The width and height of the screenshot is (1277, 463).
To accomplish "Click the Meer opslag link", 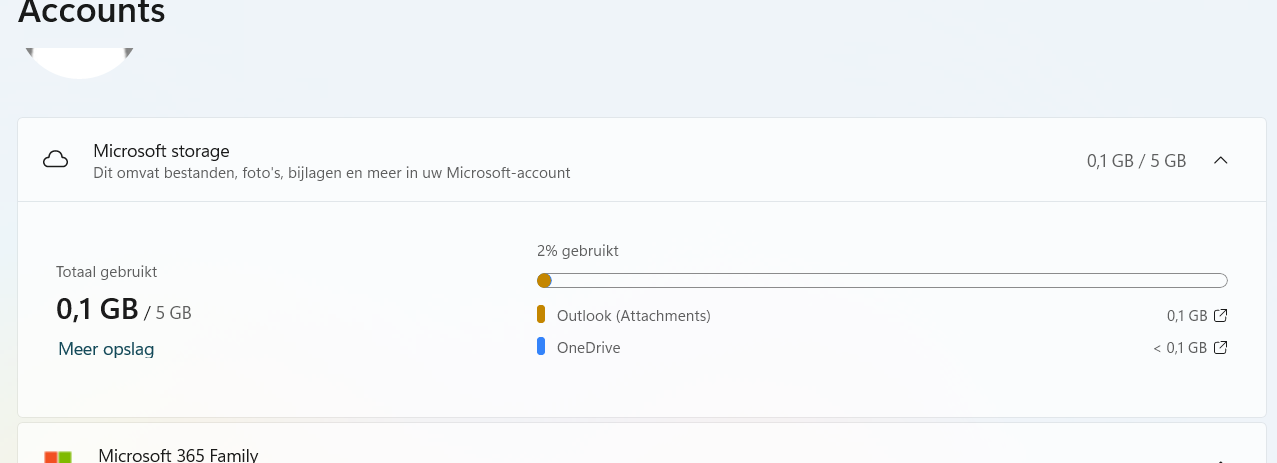I will [x=106, y=349].
